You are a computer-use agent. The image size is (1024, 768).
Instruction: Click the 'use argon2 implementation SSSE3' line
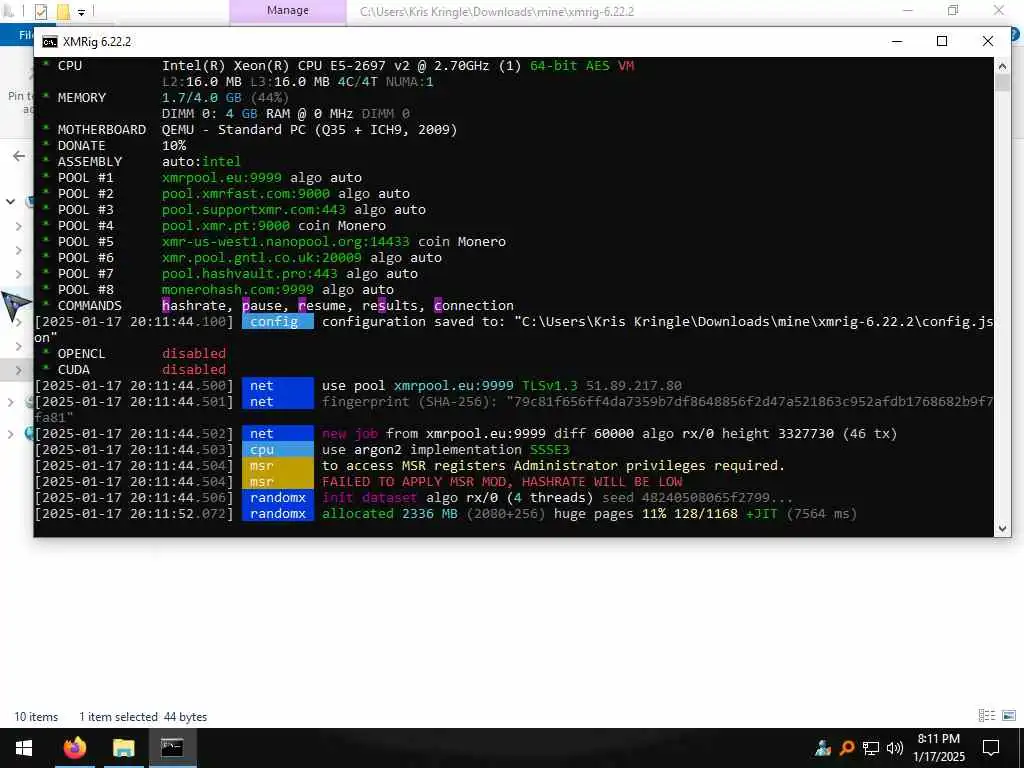[x=445, y=450]
